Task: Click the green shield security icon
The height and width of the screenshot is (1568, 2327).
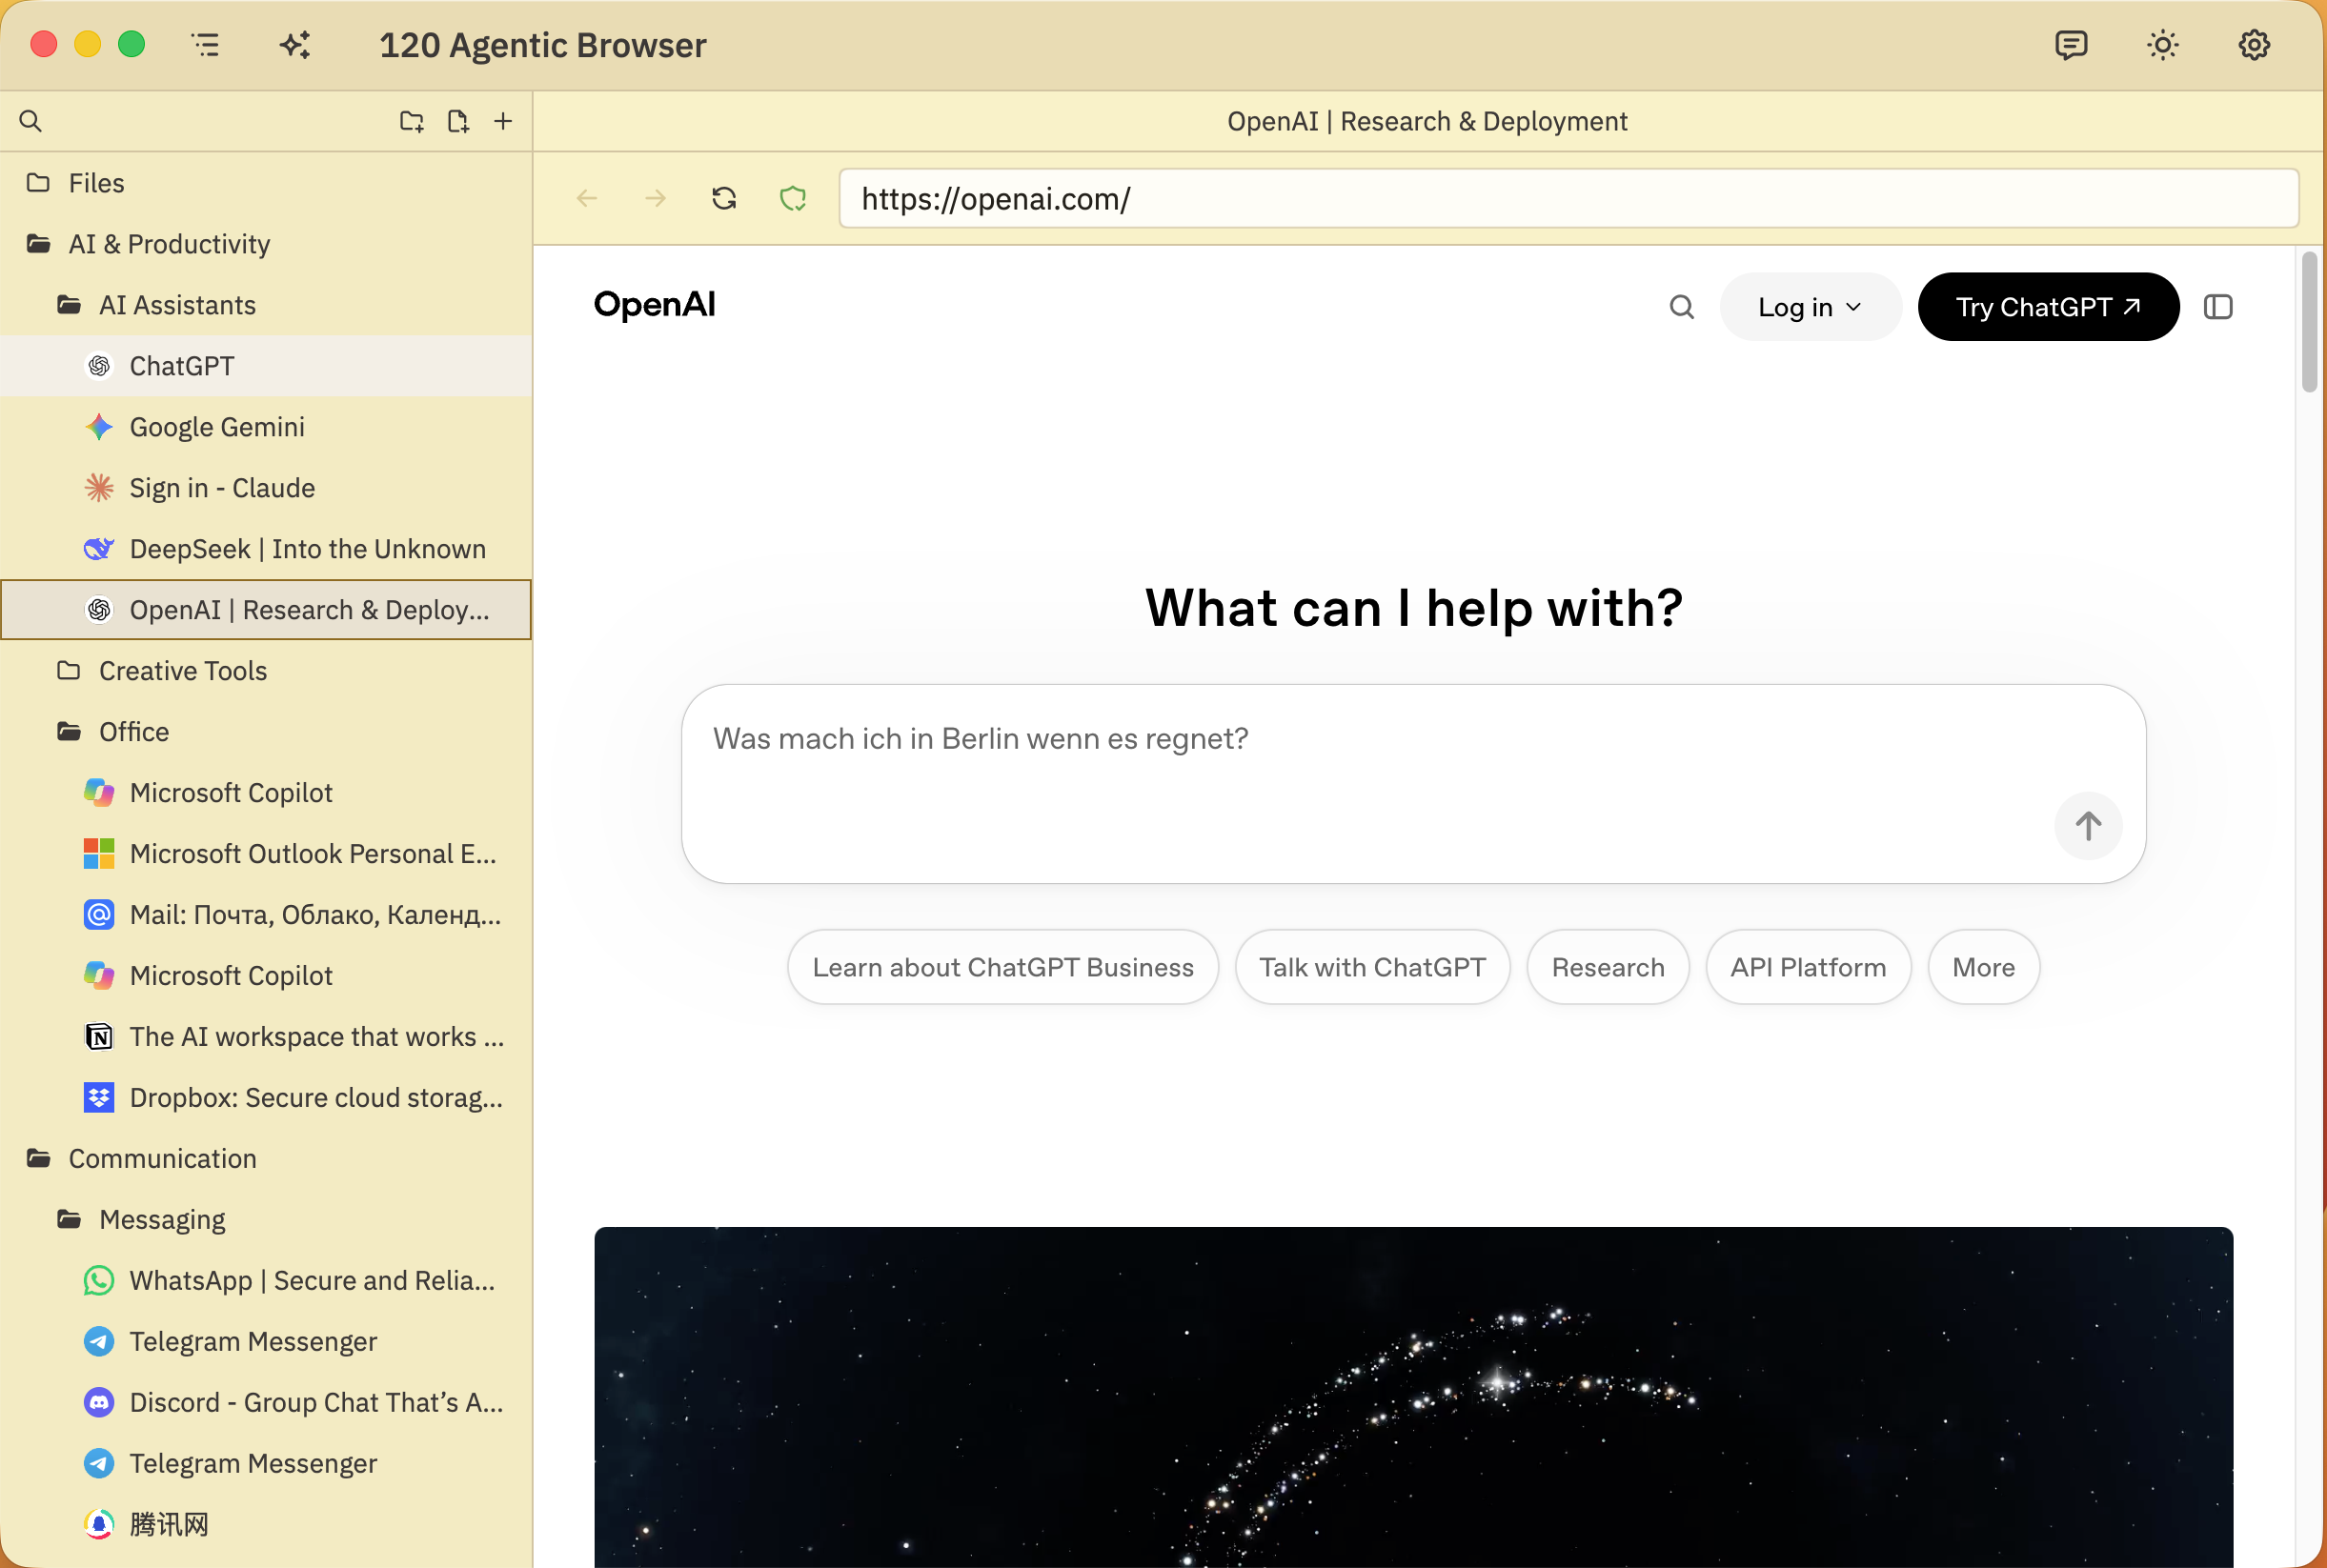Action: (793, 199)
